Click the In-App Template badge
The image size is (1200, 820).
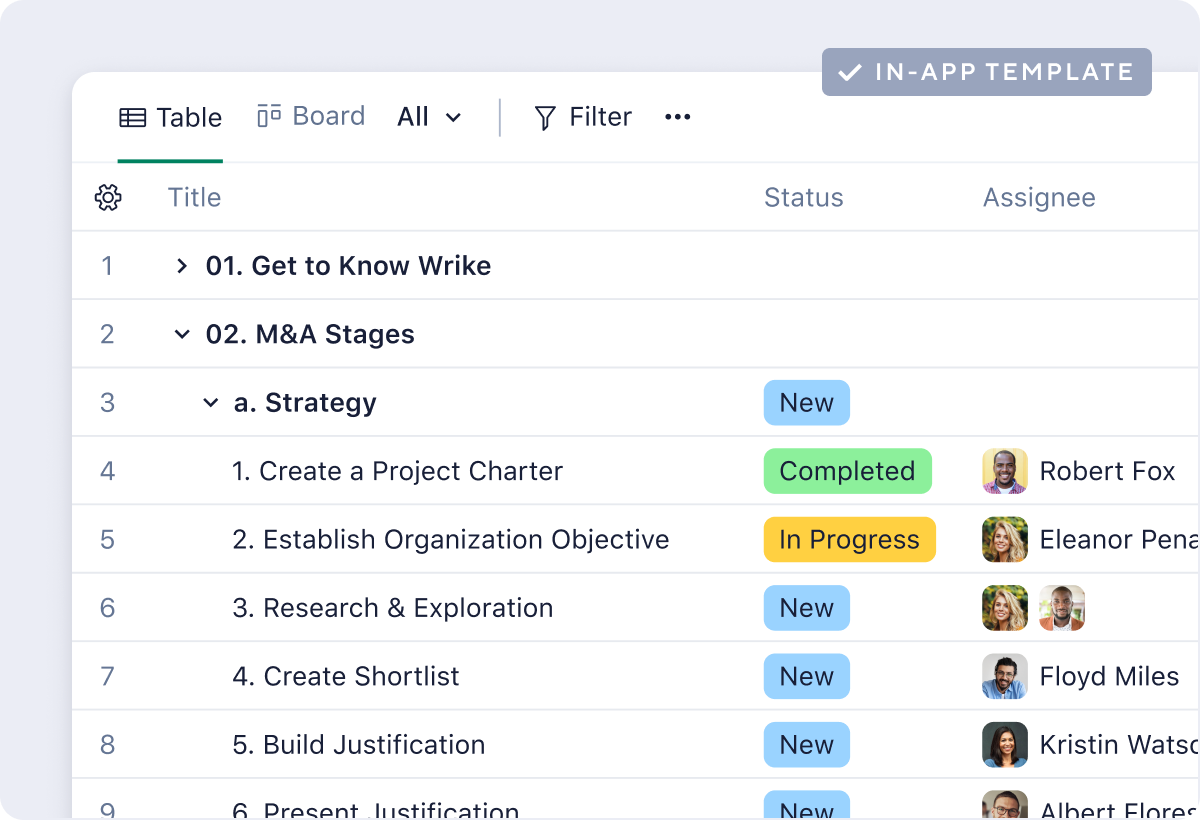pos(987,72)
